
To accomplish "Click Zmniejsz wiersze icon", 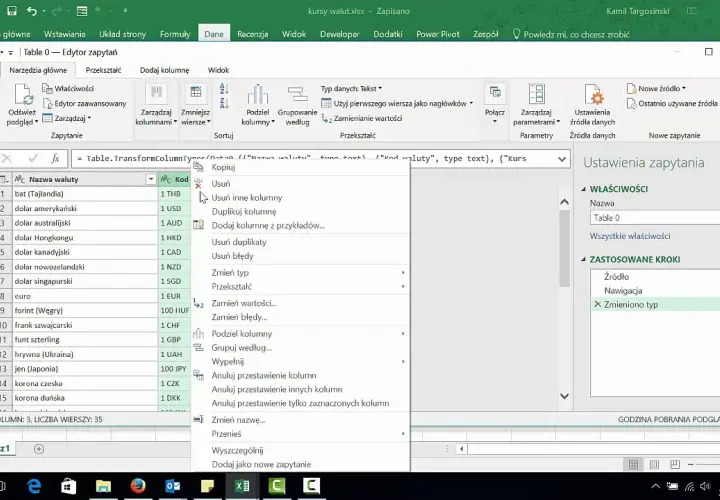I will coord(196,93).
